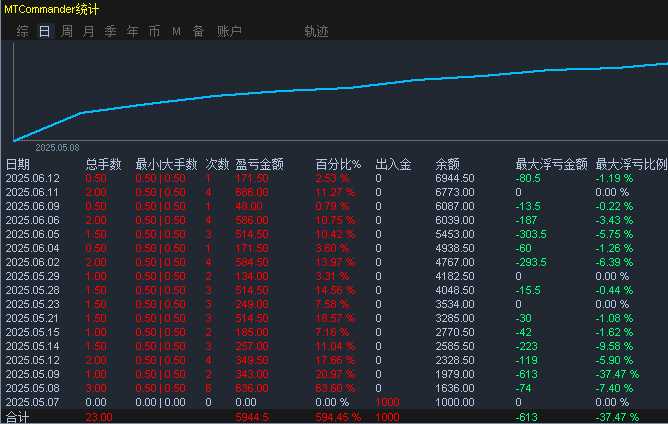
Task: Click the floating loss ratio -5.75 %
Action: [614, 234]
